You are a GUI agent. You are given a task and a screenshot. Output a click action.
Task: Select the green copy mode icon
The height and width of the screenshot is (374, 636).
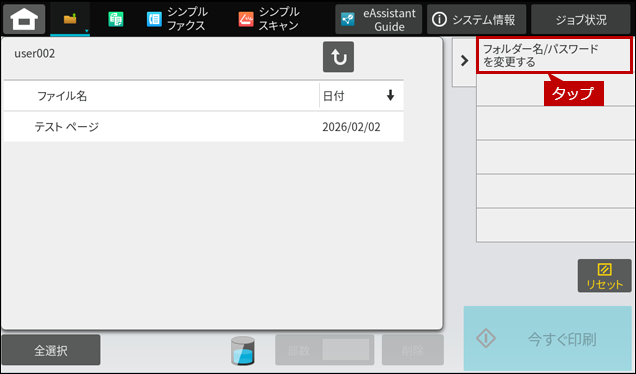116,19
